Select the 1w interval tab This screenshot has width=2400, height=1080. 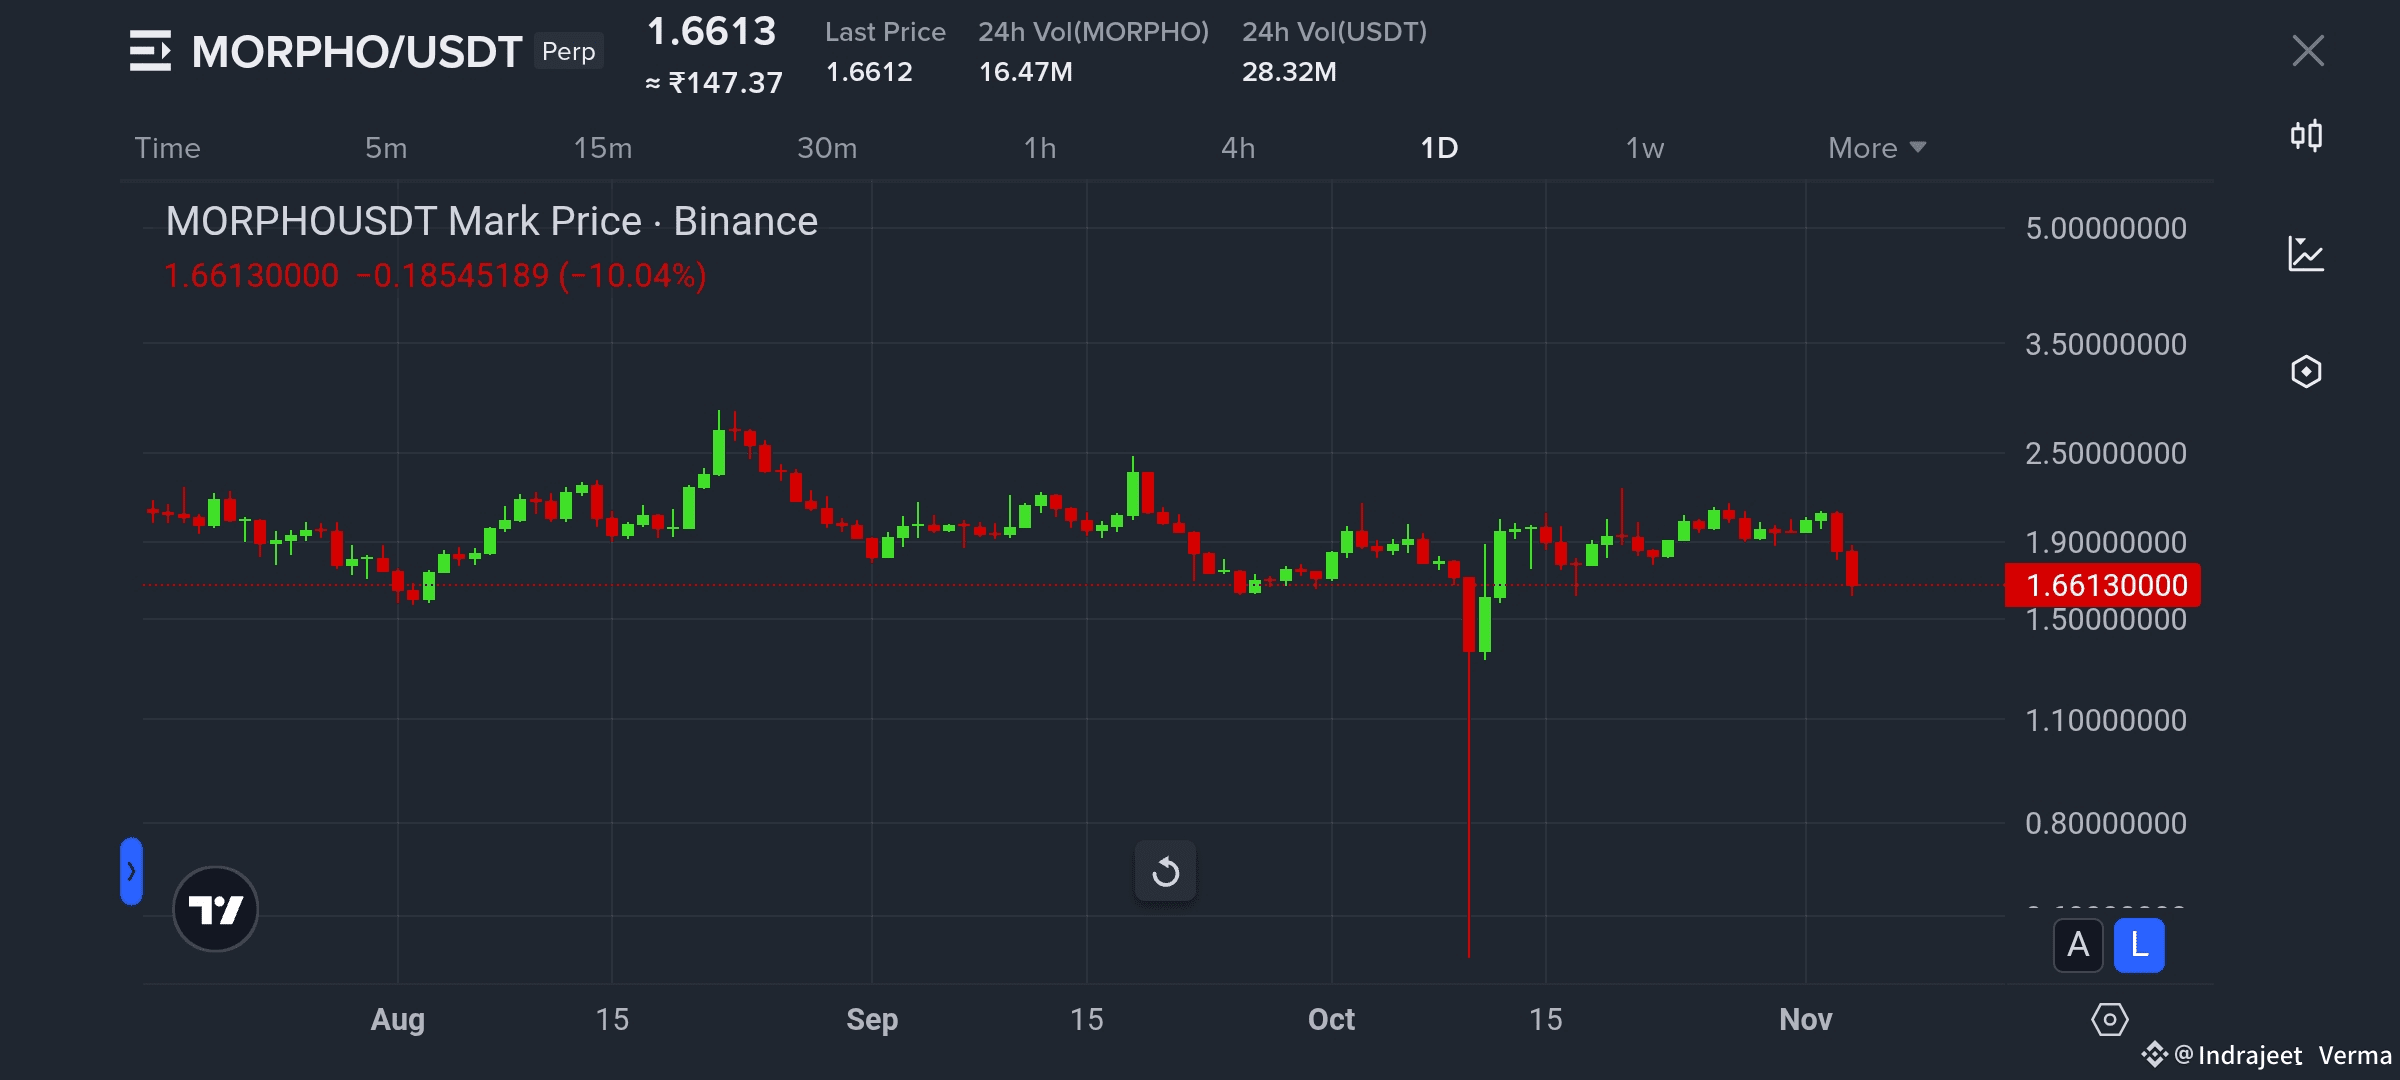point(1644,148)
